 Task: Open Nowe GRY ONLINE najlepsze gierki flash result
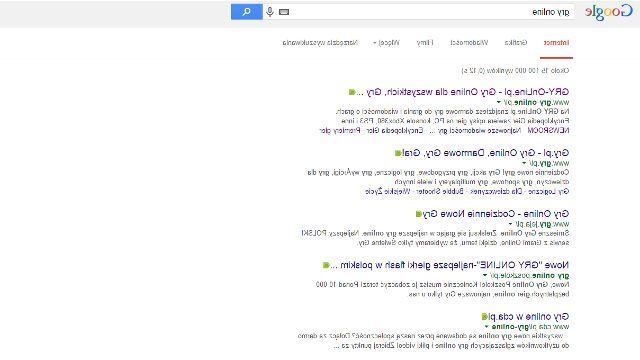(x=450, y=265)
